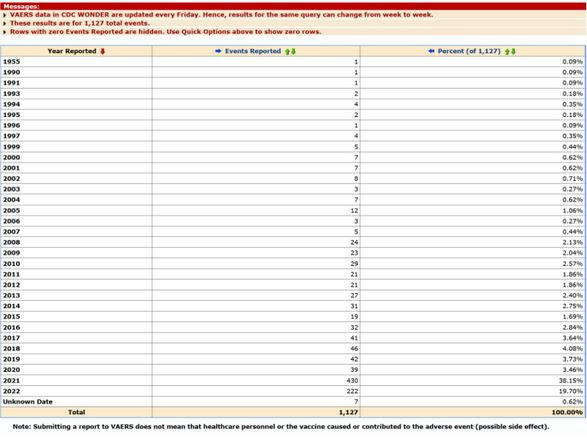The width and height of the screenshot is (587, 443).
Task: Click the 19.70% percent cell
Action: (571, 391)
